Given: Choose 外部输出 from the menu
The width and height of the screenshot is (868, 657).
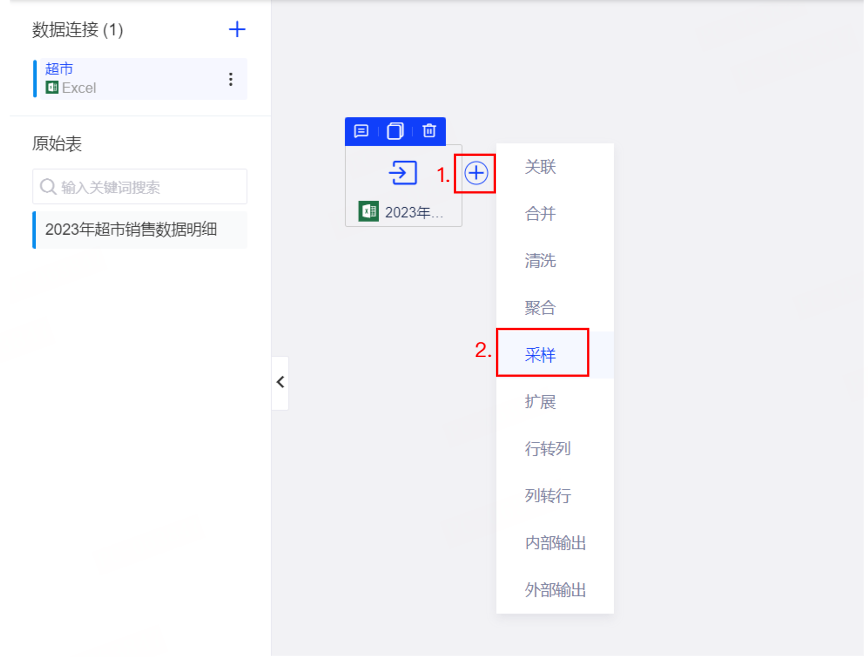Looking at the screenshot, I should tap(555, 590).
